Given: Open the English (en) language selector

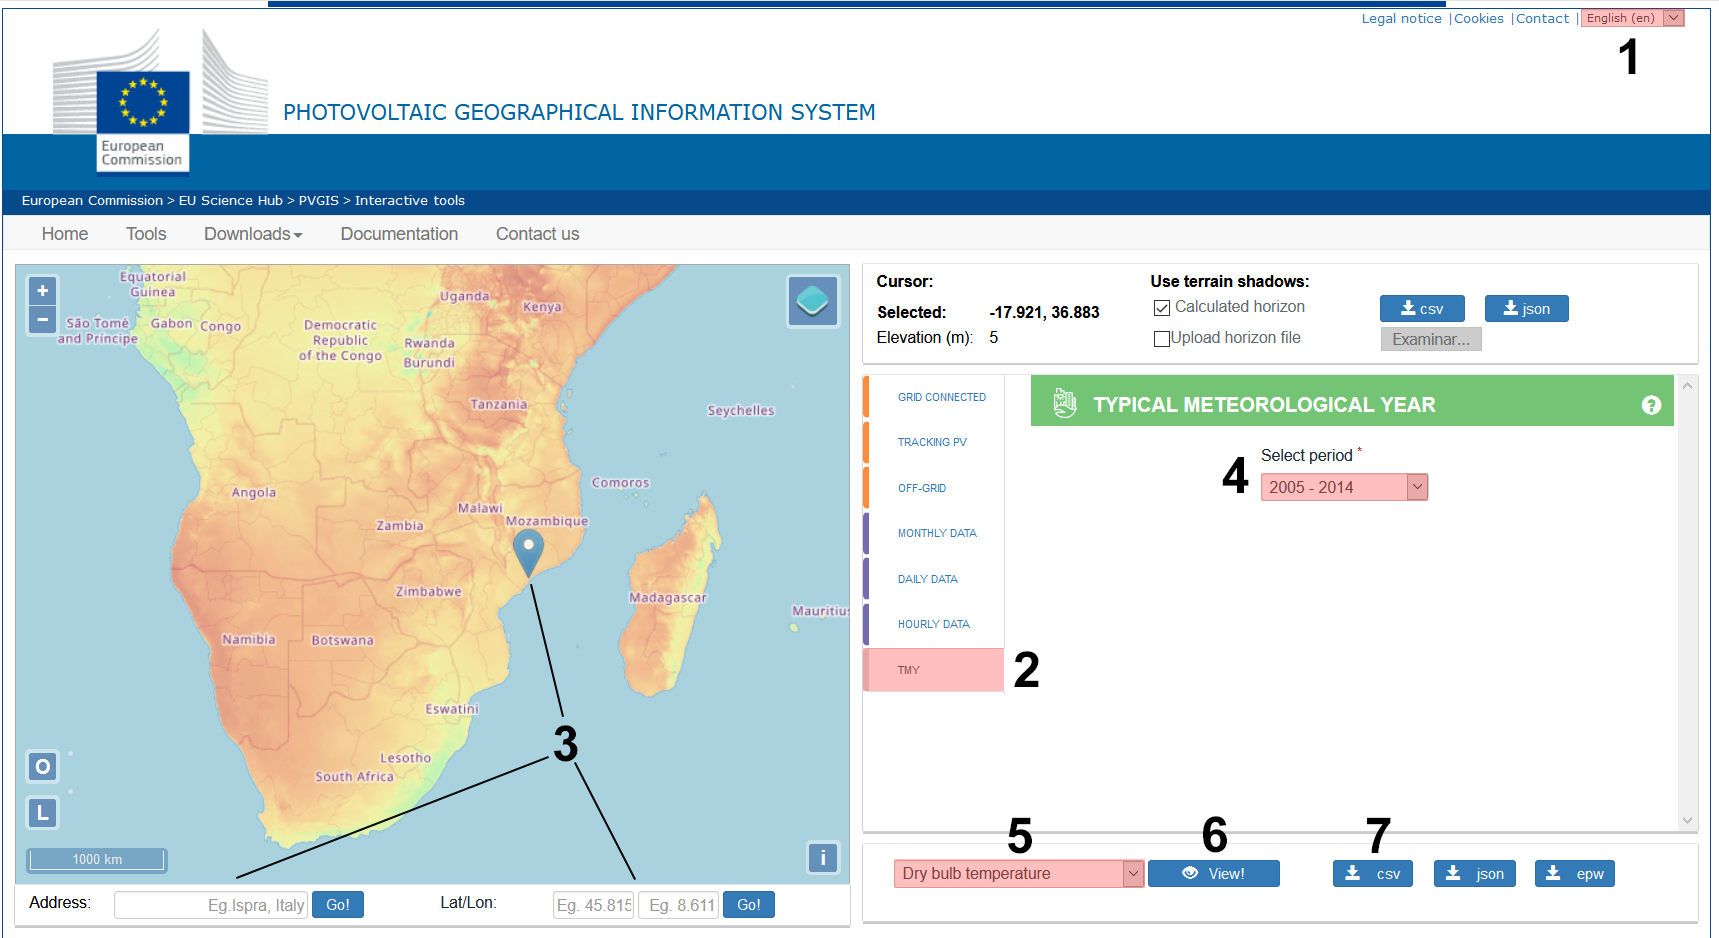Looking at the screenshot, I should (1632, 18).
